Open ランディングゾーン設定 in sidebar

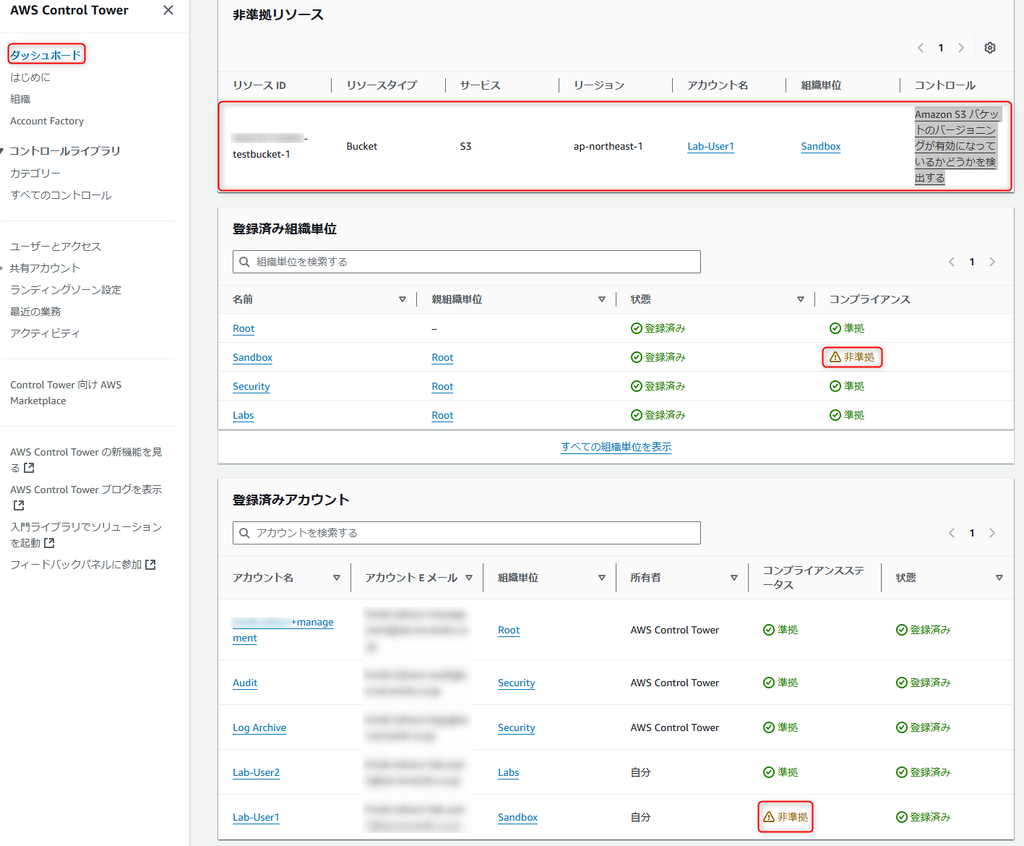(x=66, y=289)
